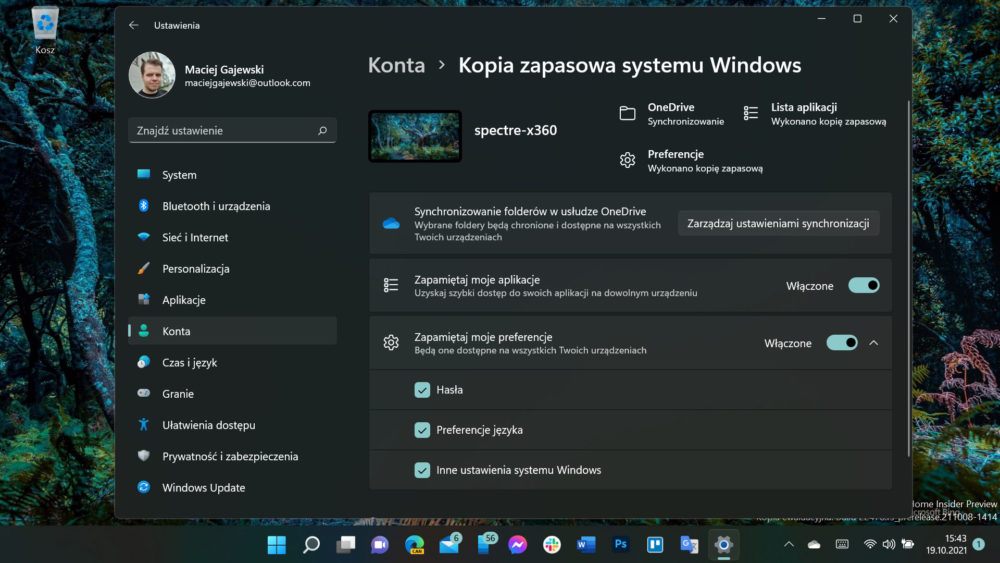Collapse Zapamiętaj moje preferencje section
The height and width of the screenshot is (563, 1000).
[x=874, y=343]
